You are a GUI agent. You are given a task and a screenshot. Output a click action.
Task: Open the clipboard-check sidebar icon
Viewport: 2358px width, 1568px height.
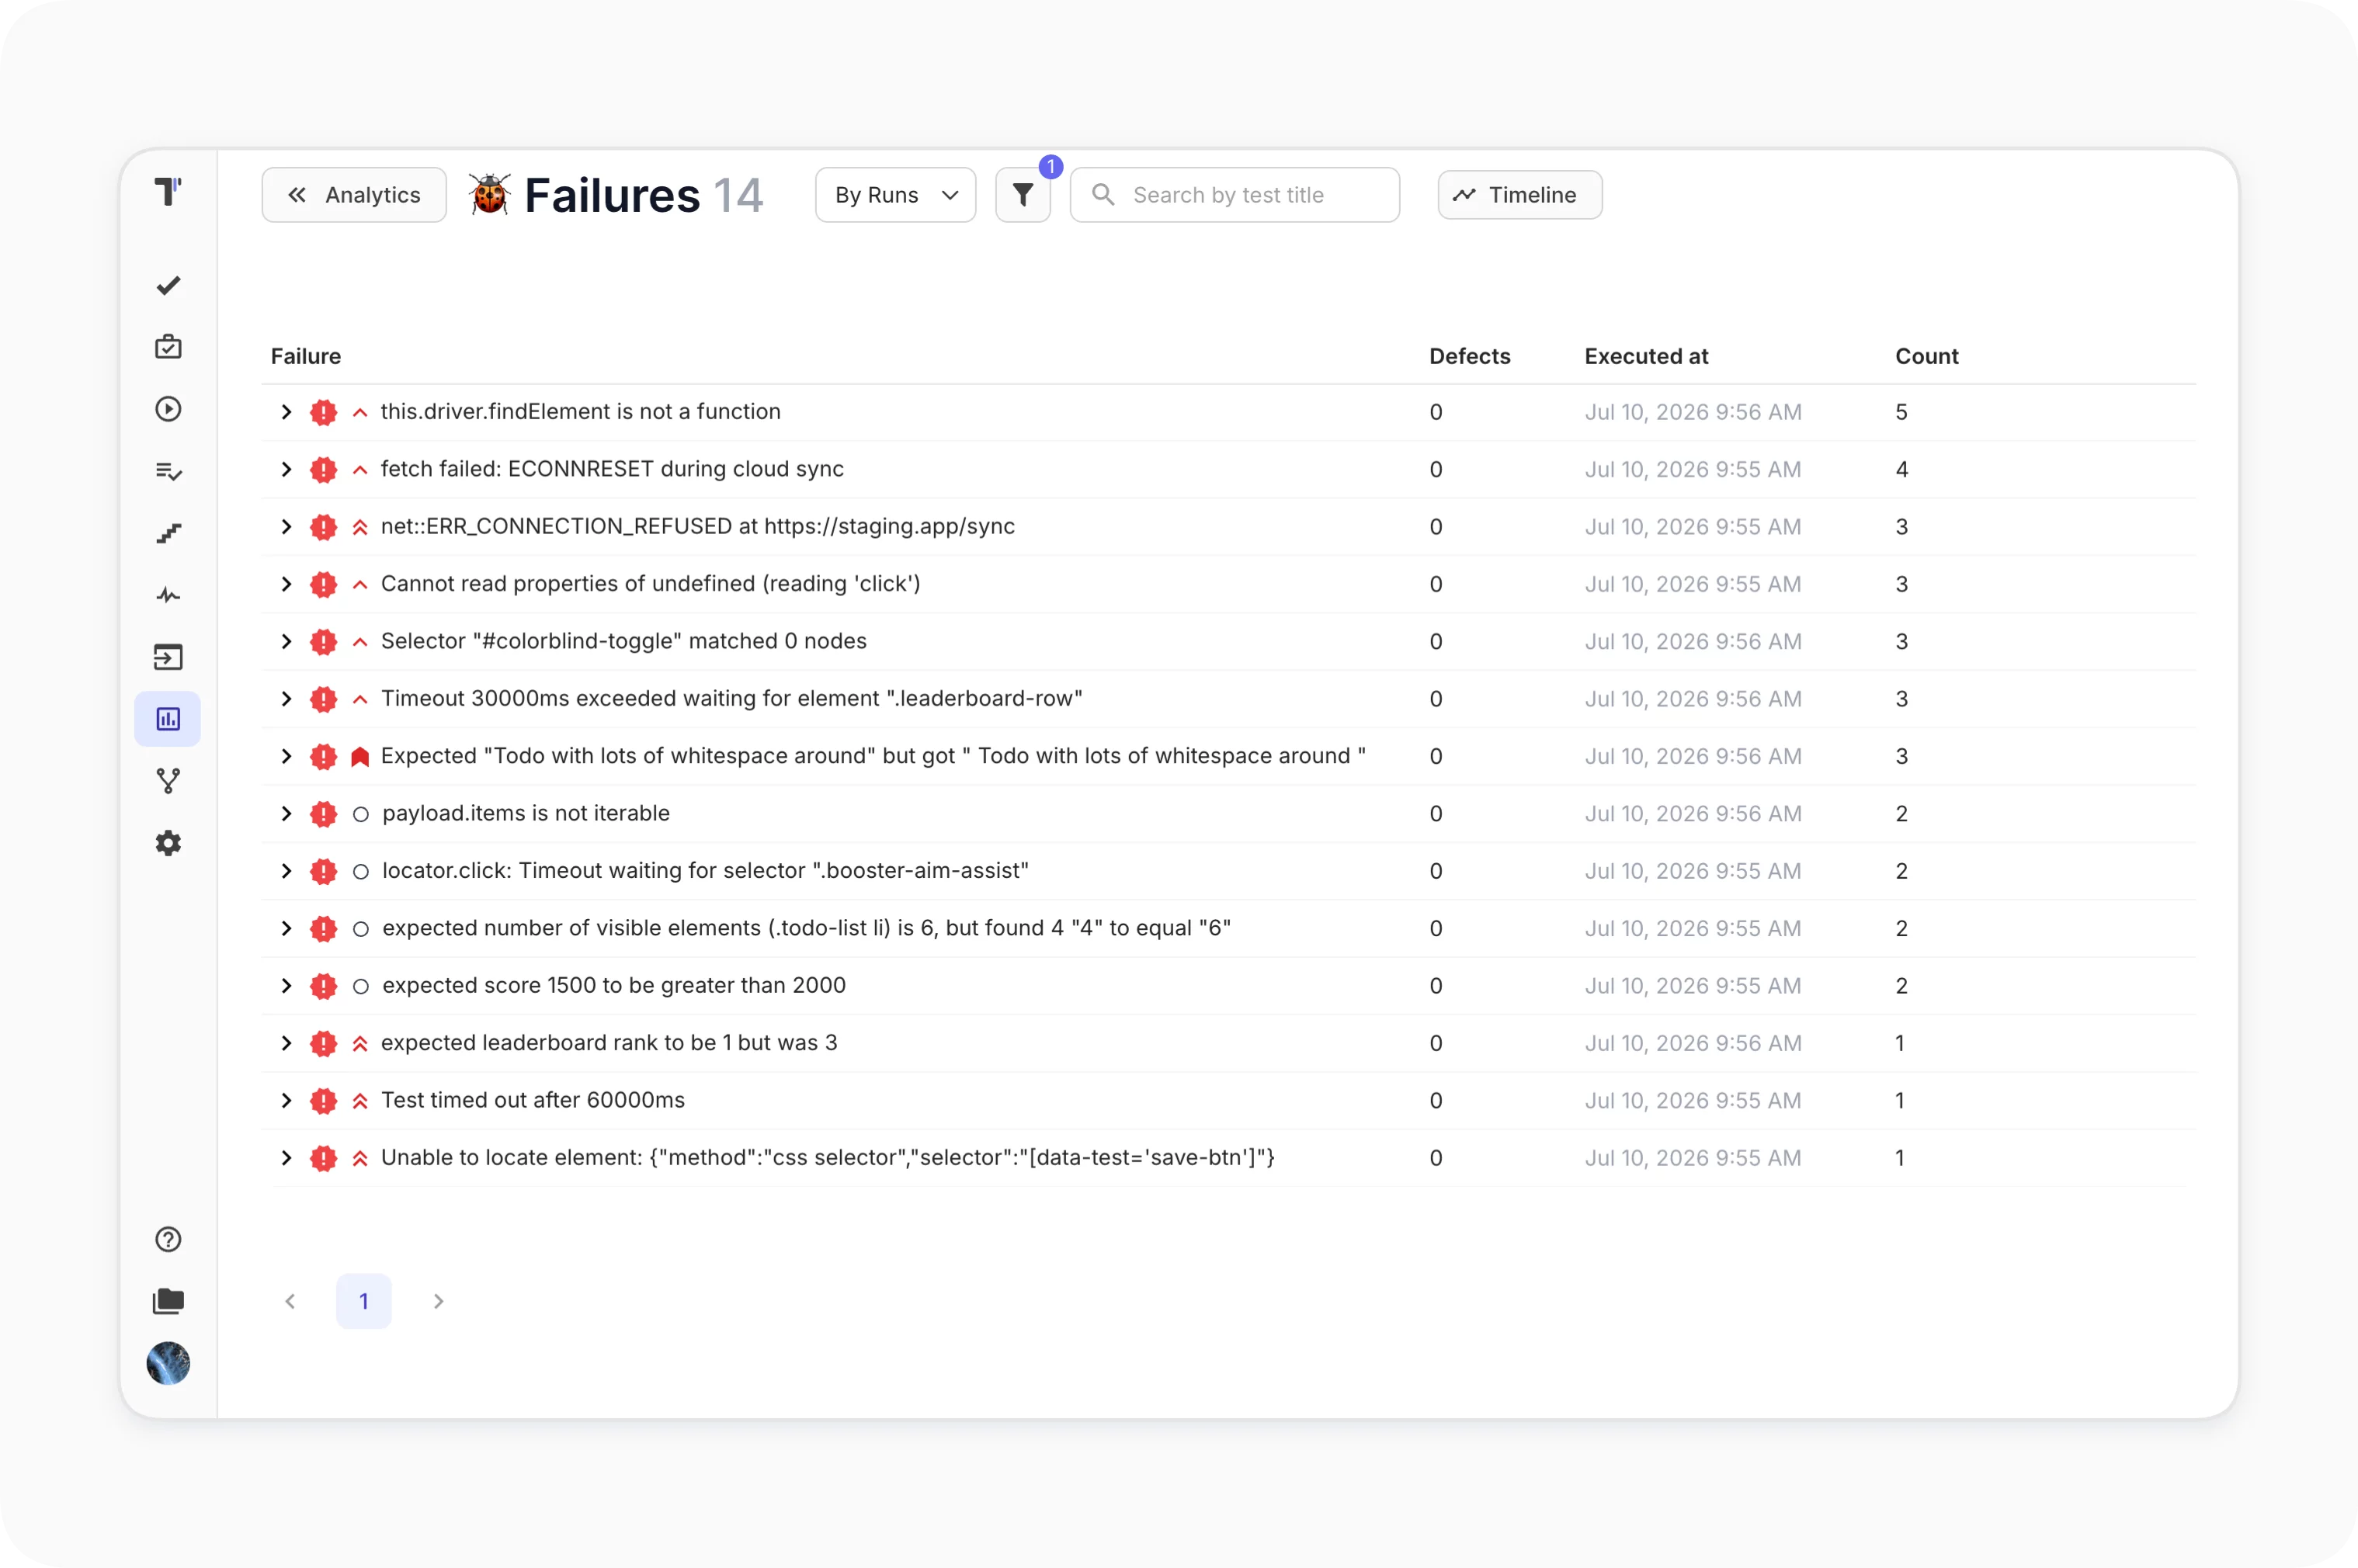coord(168,347)
